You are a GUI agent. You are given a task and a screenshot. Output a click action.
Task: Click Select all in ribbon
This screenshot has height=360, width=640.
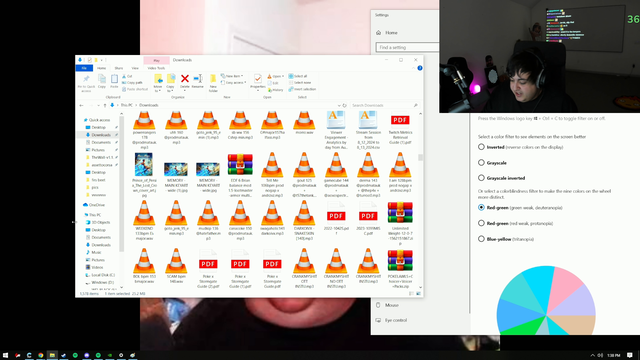pos(298,76)
